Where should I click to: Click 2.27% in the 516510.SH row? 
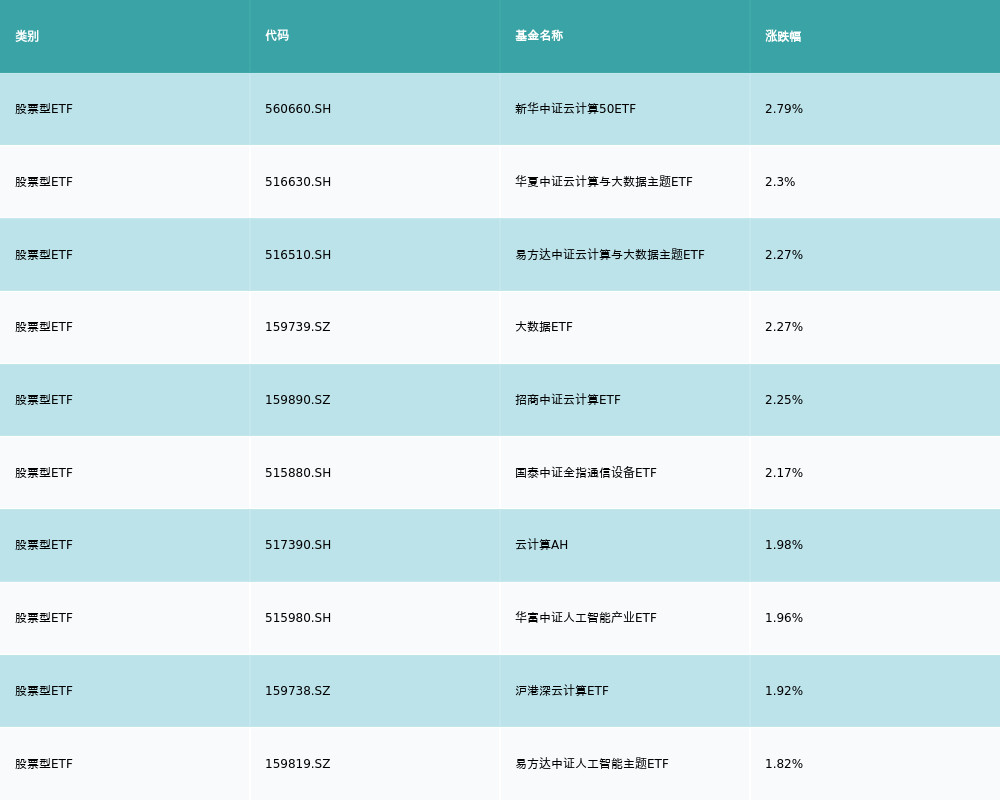[784, 255]
